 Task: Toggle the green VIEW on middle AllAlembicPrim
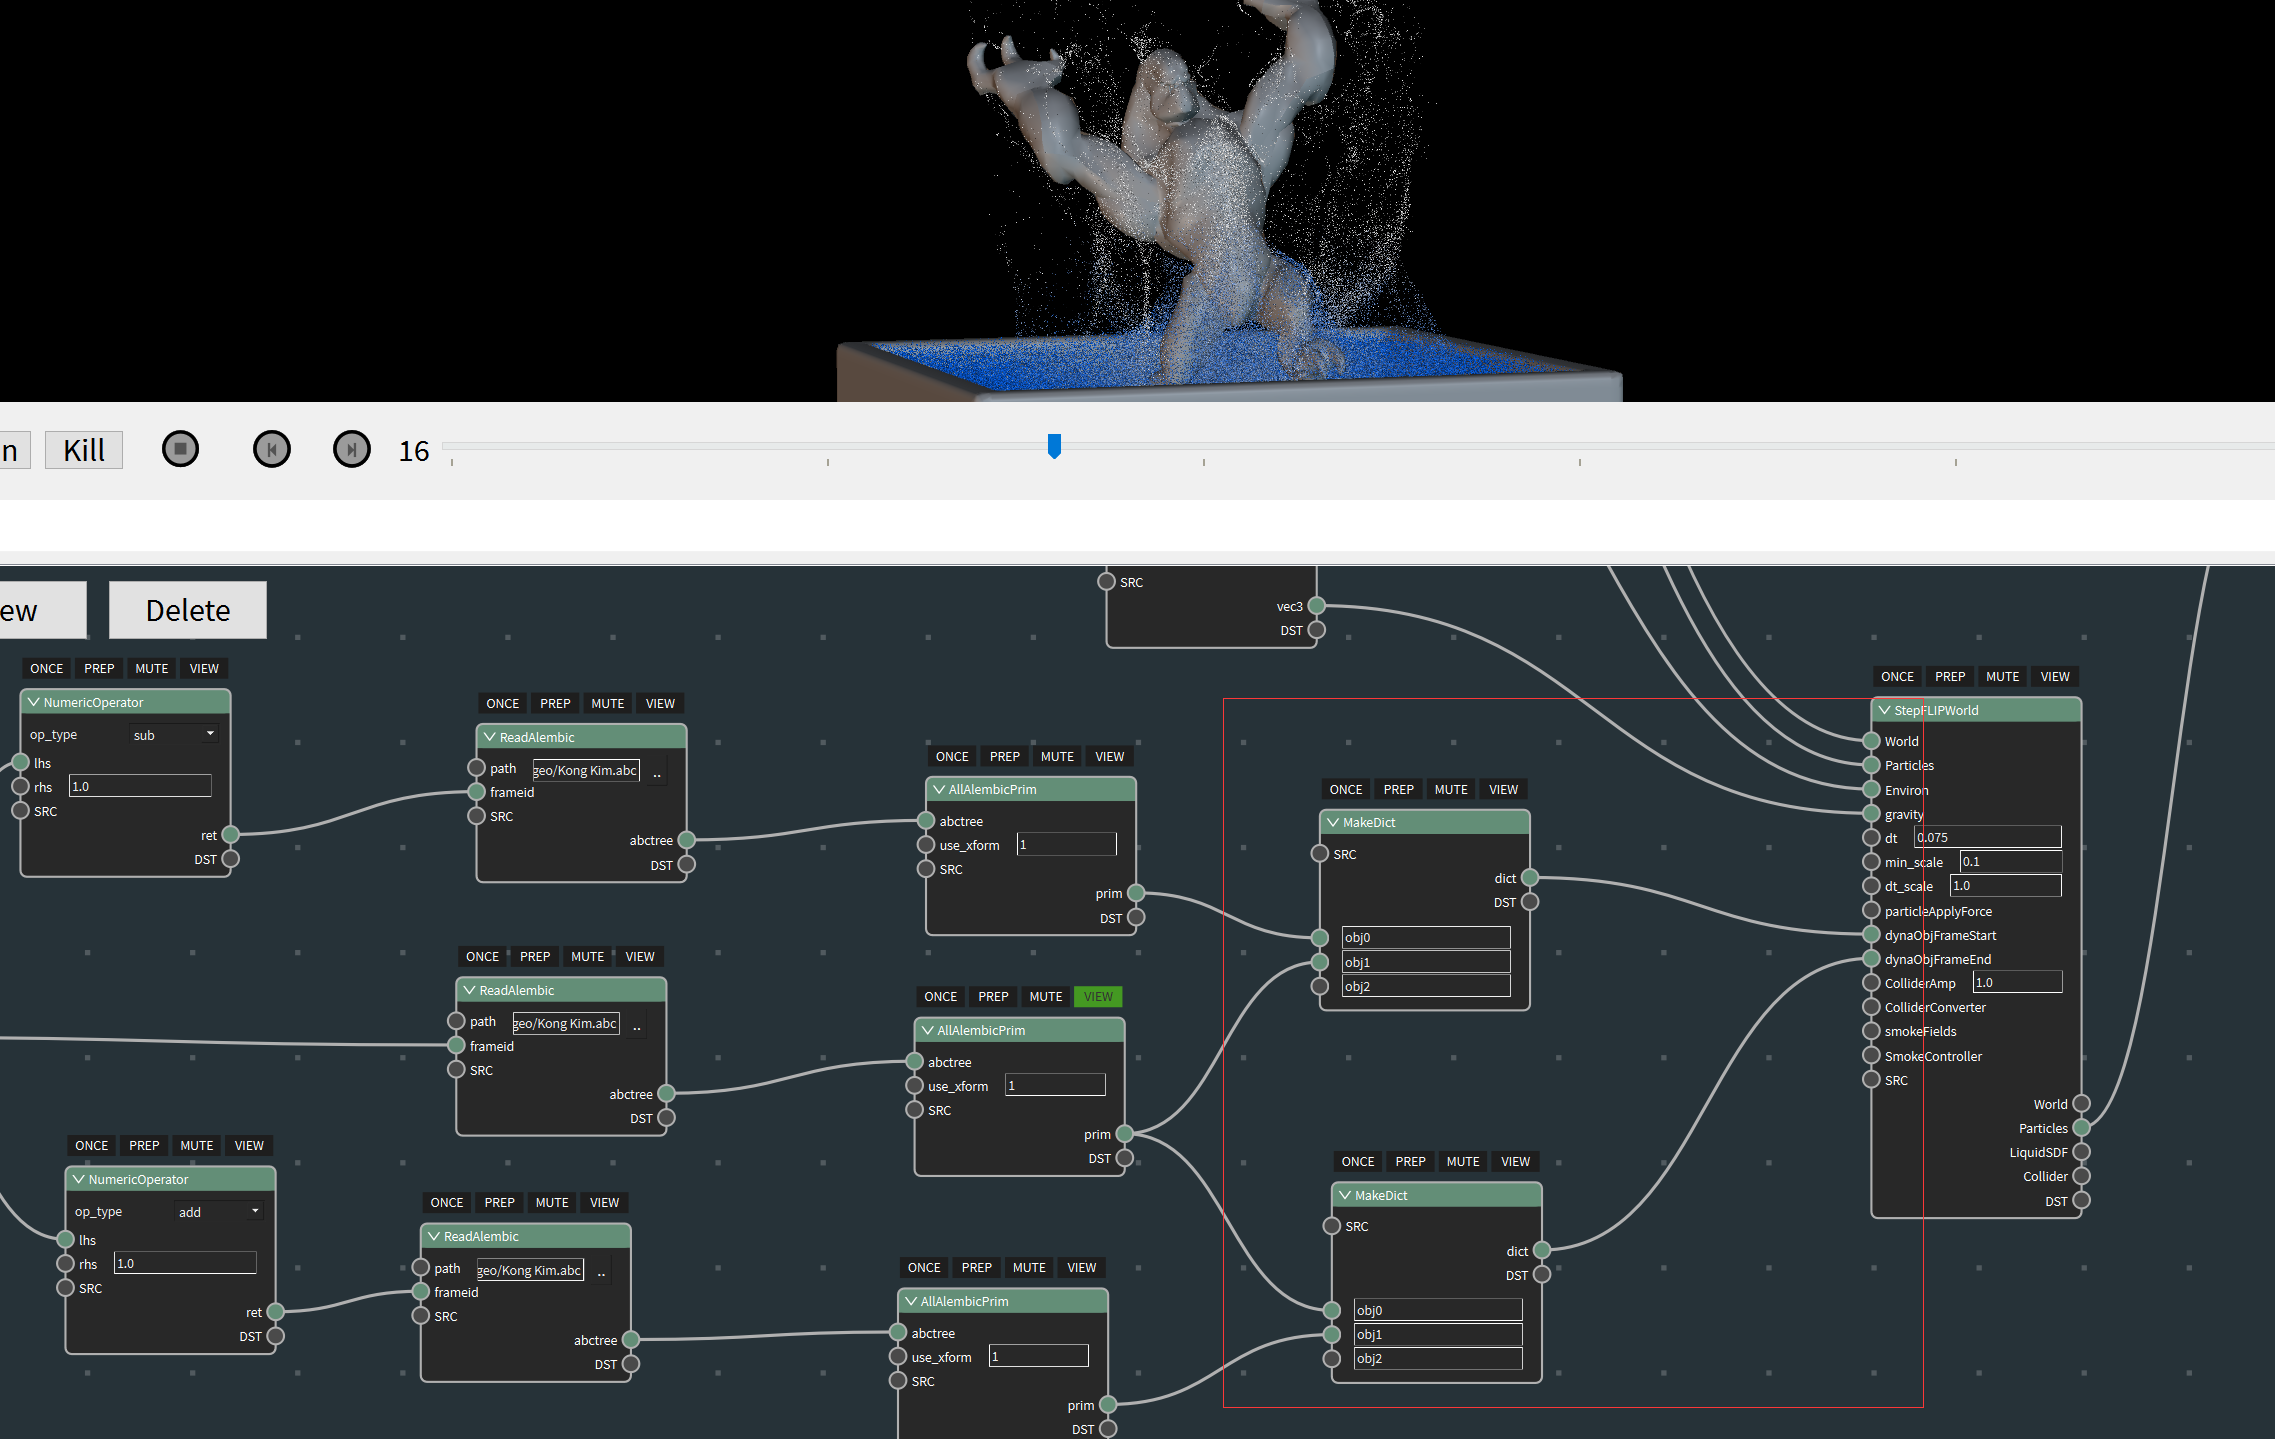pyautogui.click(x=1098, y=997)
